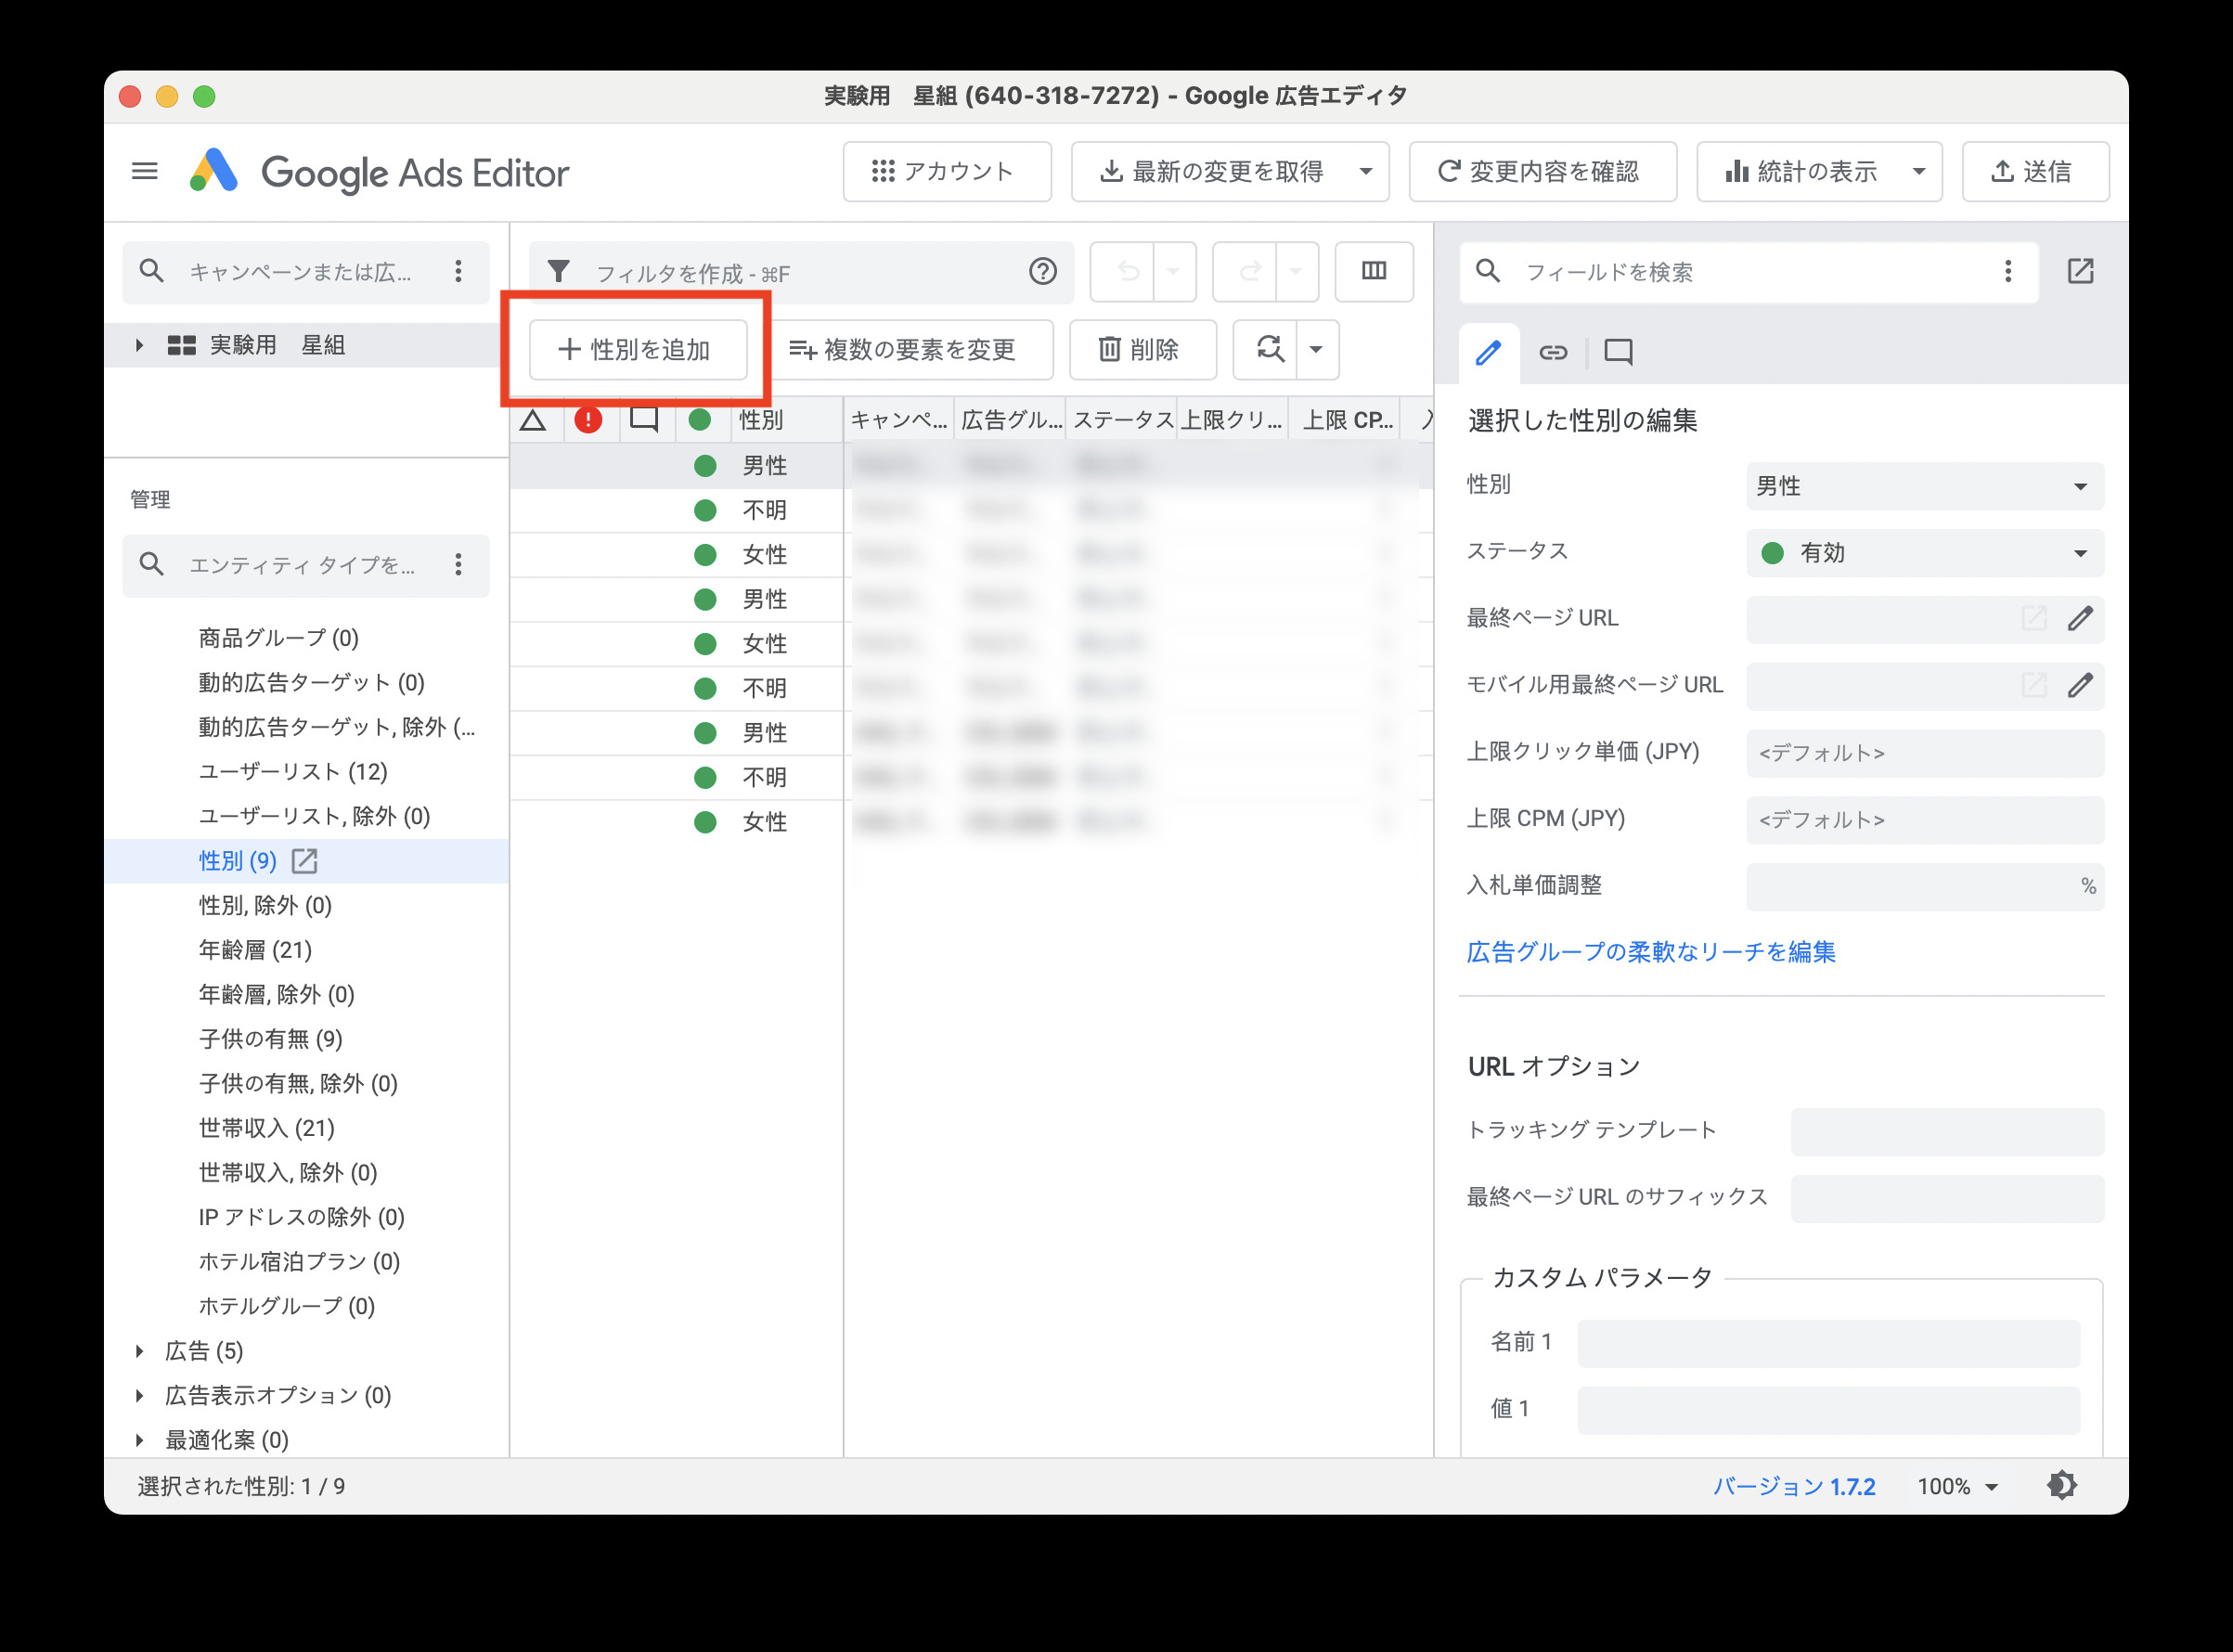The image size is (2233, 1652).
Task: Open the hamburger menu
Action: pos(144,171)
